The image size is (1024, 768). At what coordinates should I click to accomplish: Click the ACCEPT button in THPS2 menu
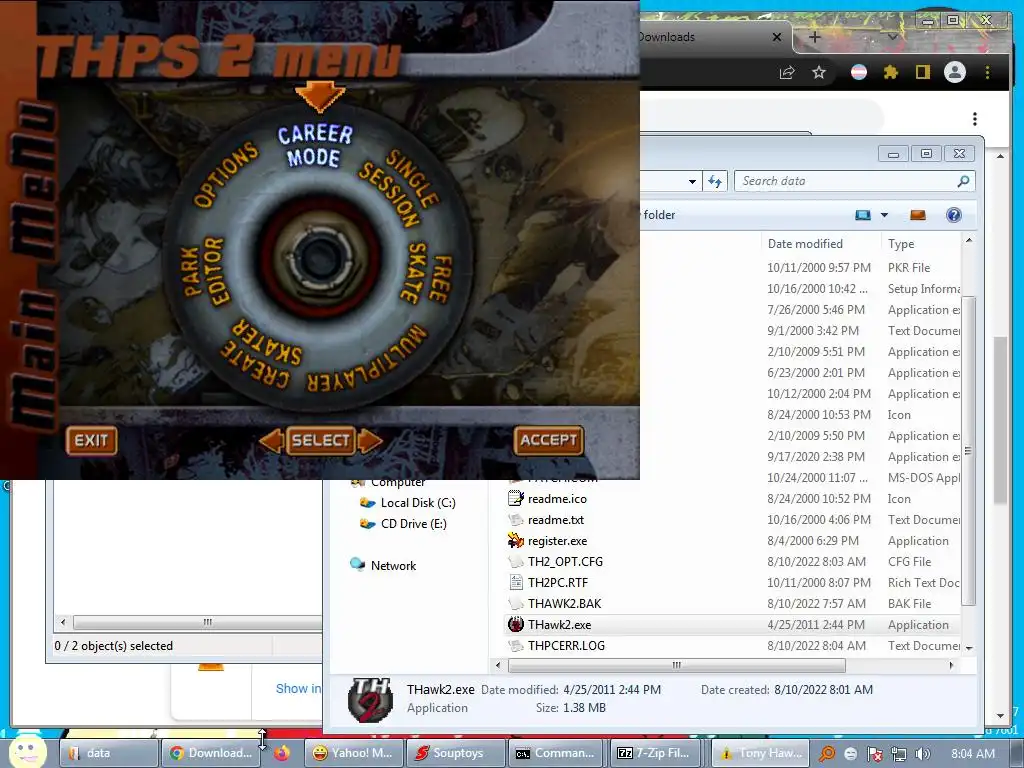coord(549,441)
